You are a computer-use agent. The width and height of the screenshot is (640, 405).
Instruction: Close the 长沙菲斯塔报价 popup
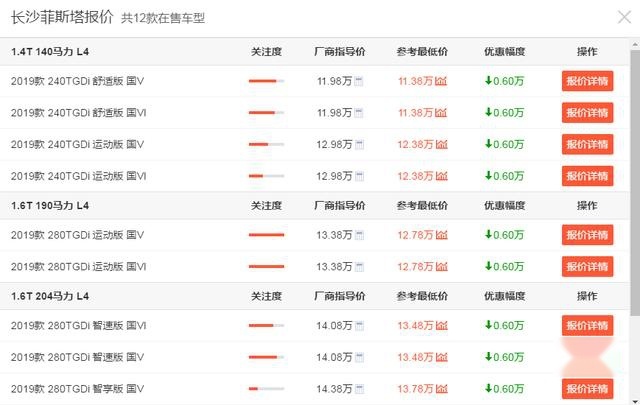(x=624, y=17)
